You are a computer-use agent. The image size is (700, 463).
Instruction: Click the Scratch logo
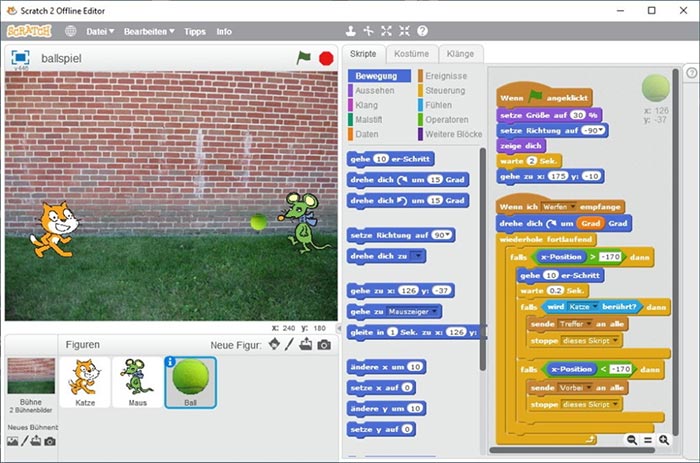tap(29, 31)
